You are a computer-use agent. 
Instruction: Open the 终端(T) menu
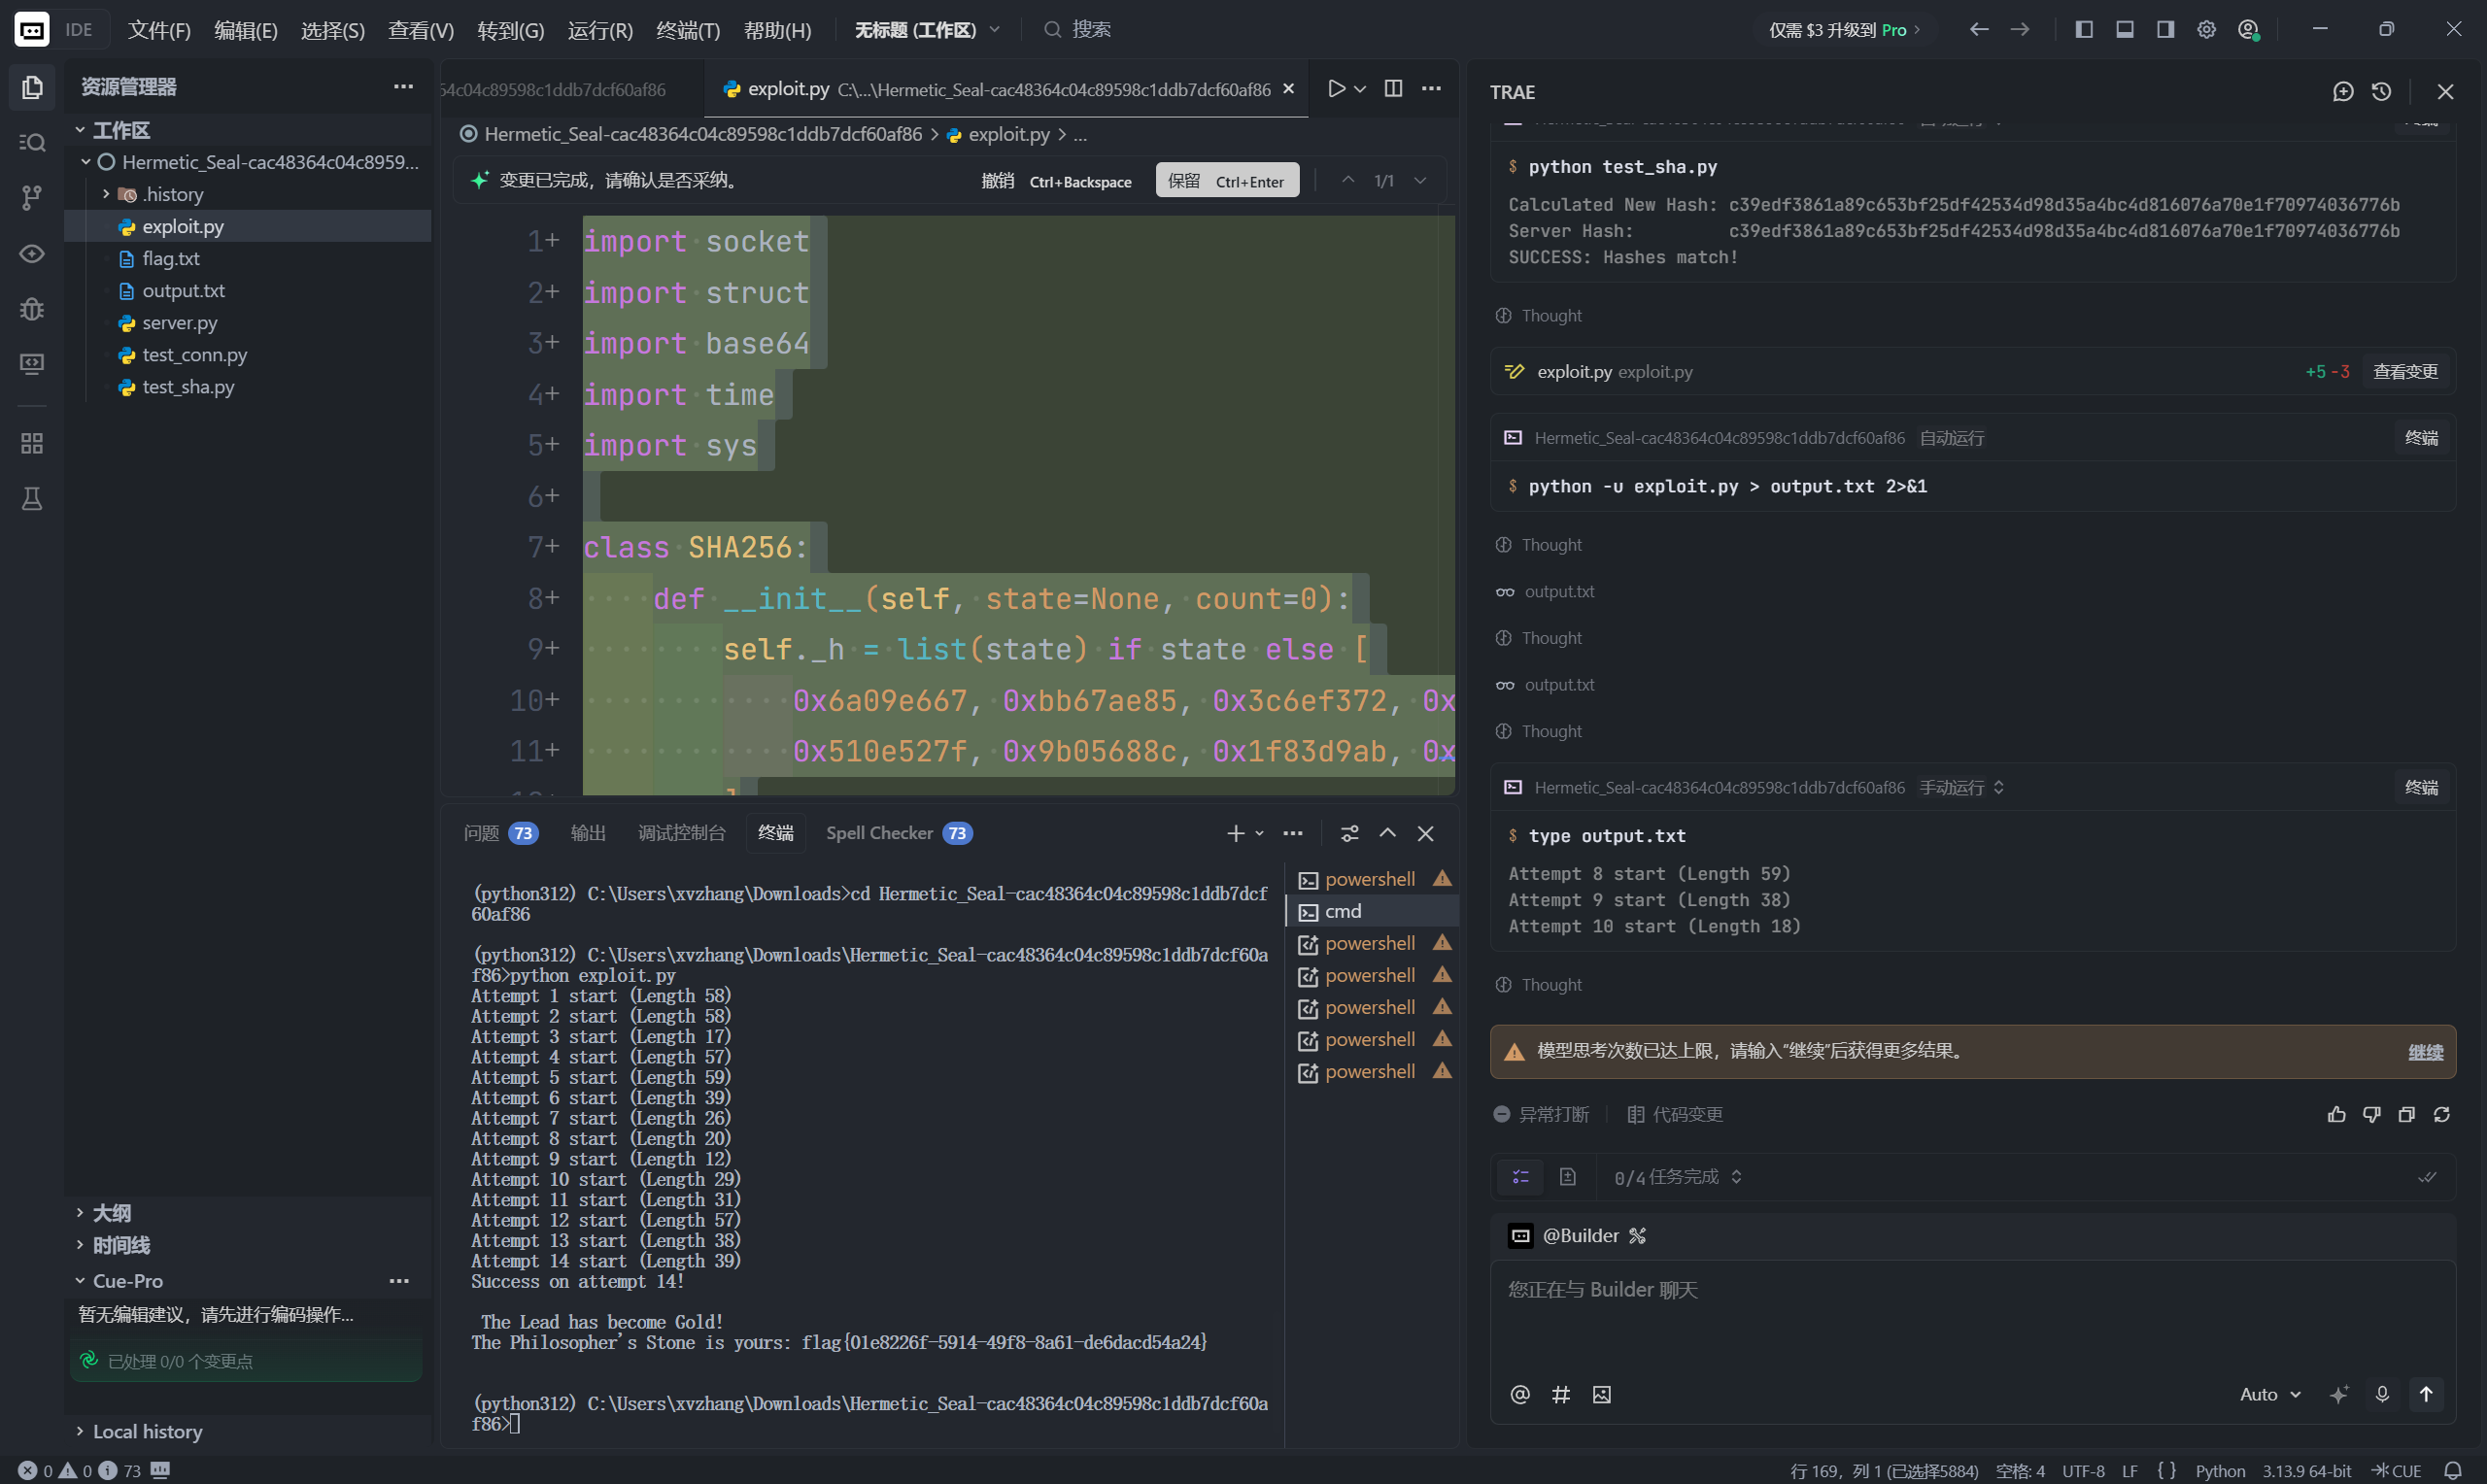tap(688, 30)
